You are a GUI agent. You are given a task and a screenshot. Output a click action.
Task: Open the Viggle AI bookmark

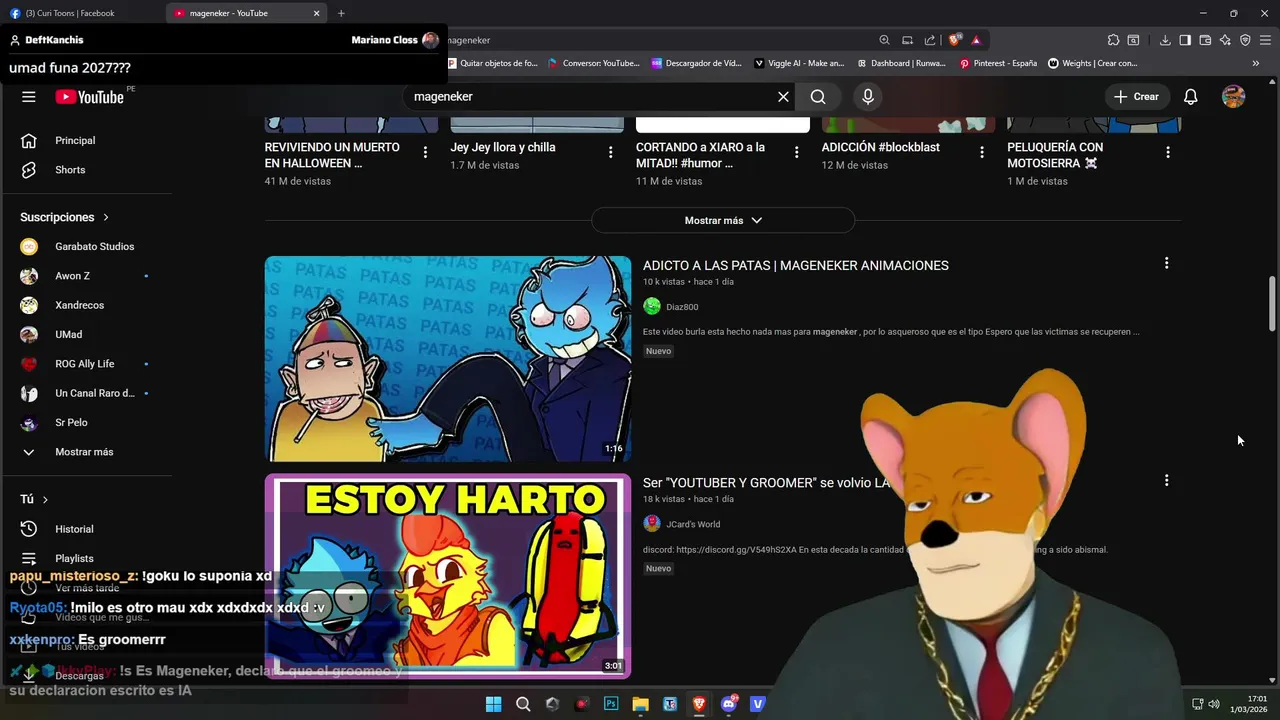799,63
